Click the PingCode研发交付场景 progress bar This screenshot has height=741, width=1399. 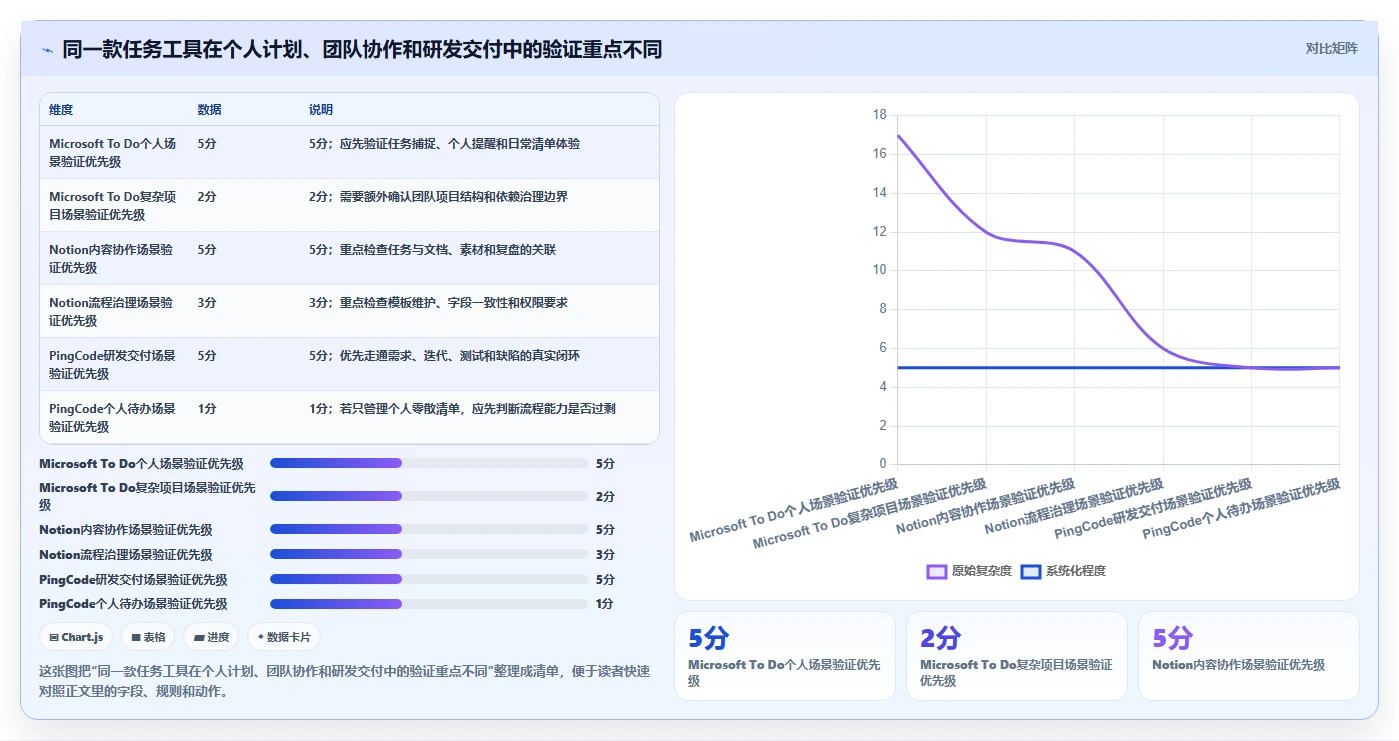pos(429,579)
